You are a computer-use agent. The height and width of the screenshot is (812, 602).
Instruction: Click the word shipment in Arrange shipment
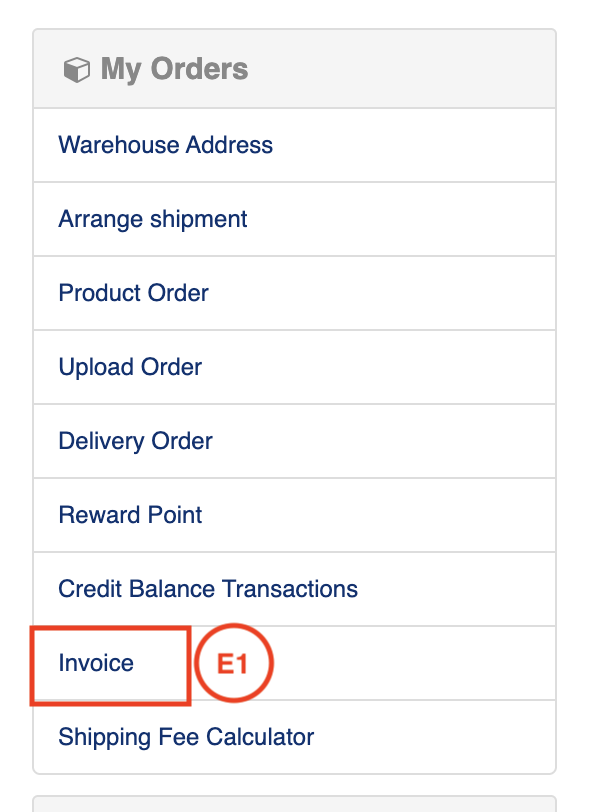198,219
